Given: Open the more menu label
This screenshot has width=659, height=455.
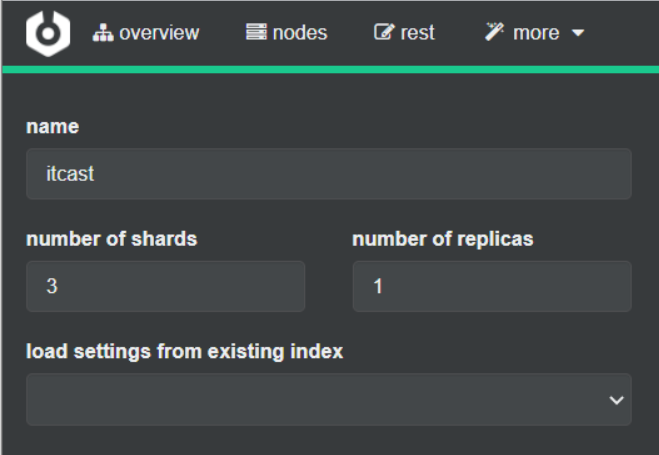Looking at the screenshot, I should pyautogui.click(x=536, y=33).
